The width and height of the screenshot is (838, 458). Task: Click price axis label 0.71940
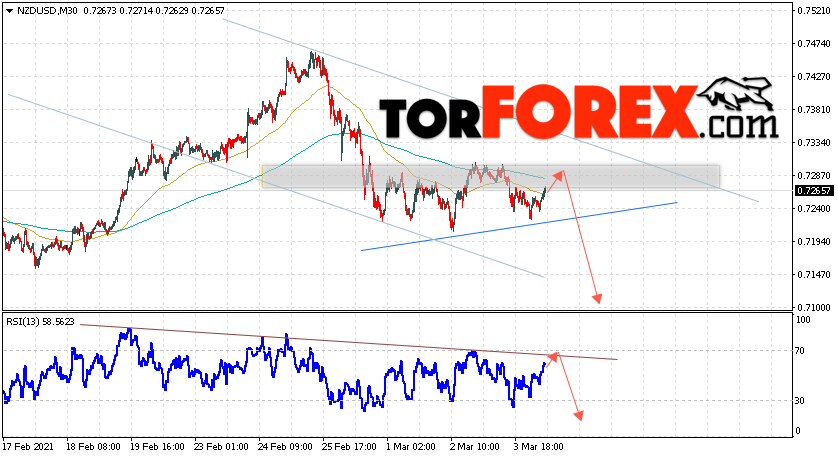click(x=813, y=242)
